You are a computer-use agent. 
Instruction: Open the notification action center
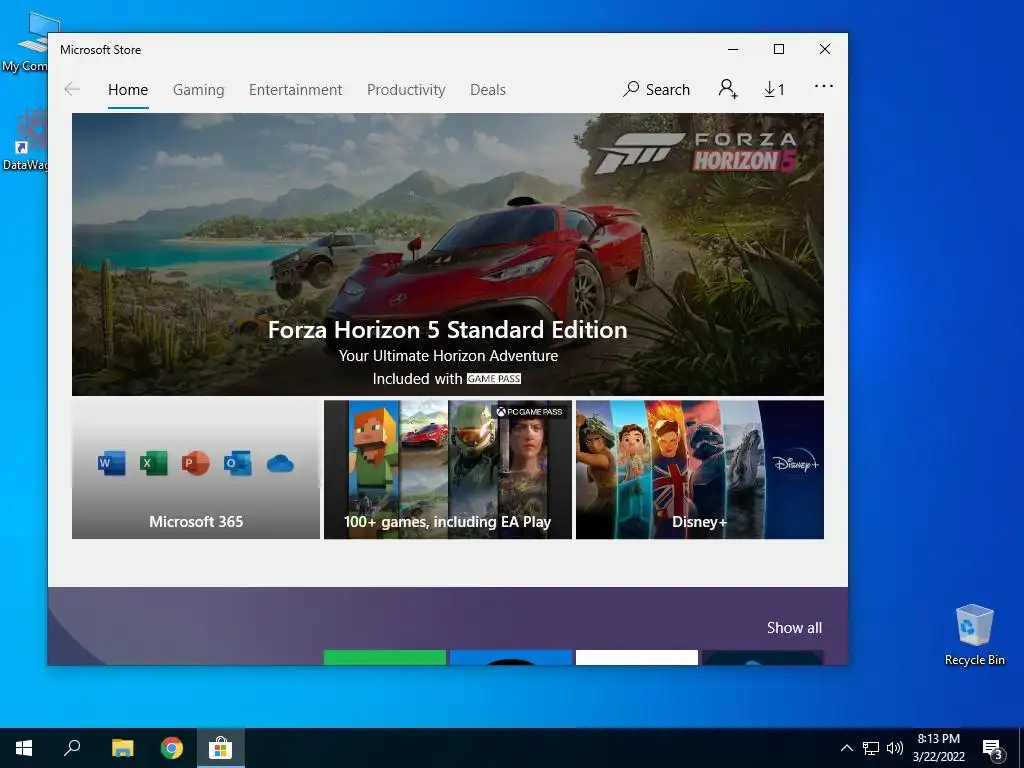[993, 749]
